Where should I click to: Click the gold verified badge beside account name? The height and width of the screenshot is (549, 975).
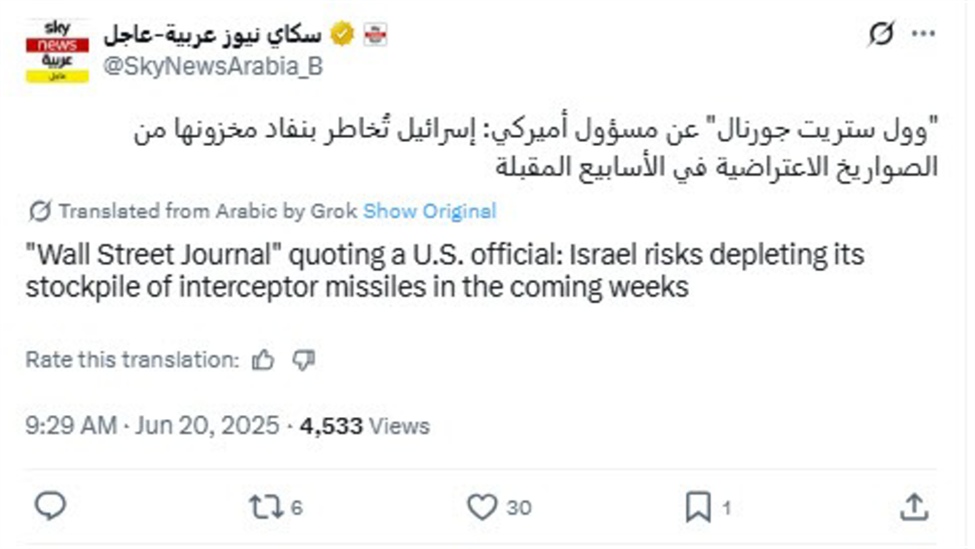342,35
